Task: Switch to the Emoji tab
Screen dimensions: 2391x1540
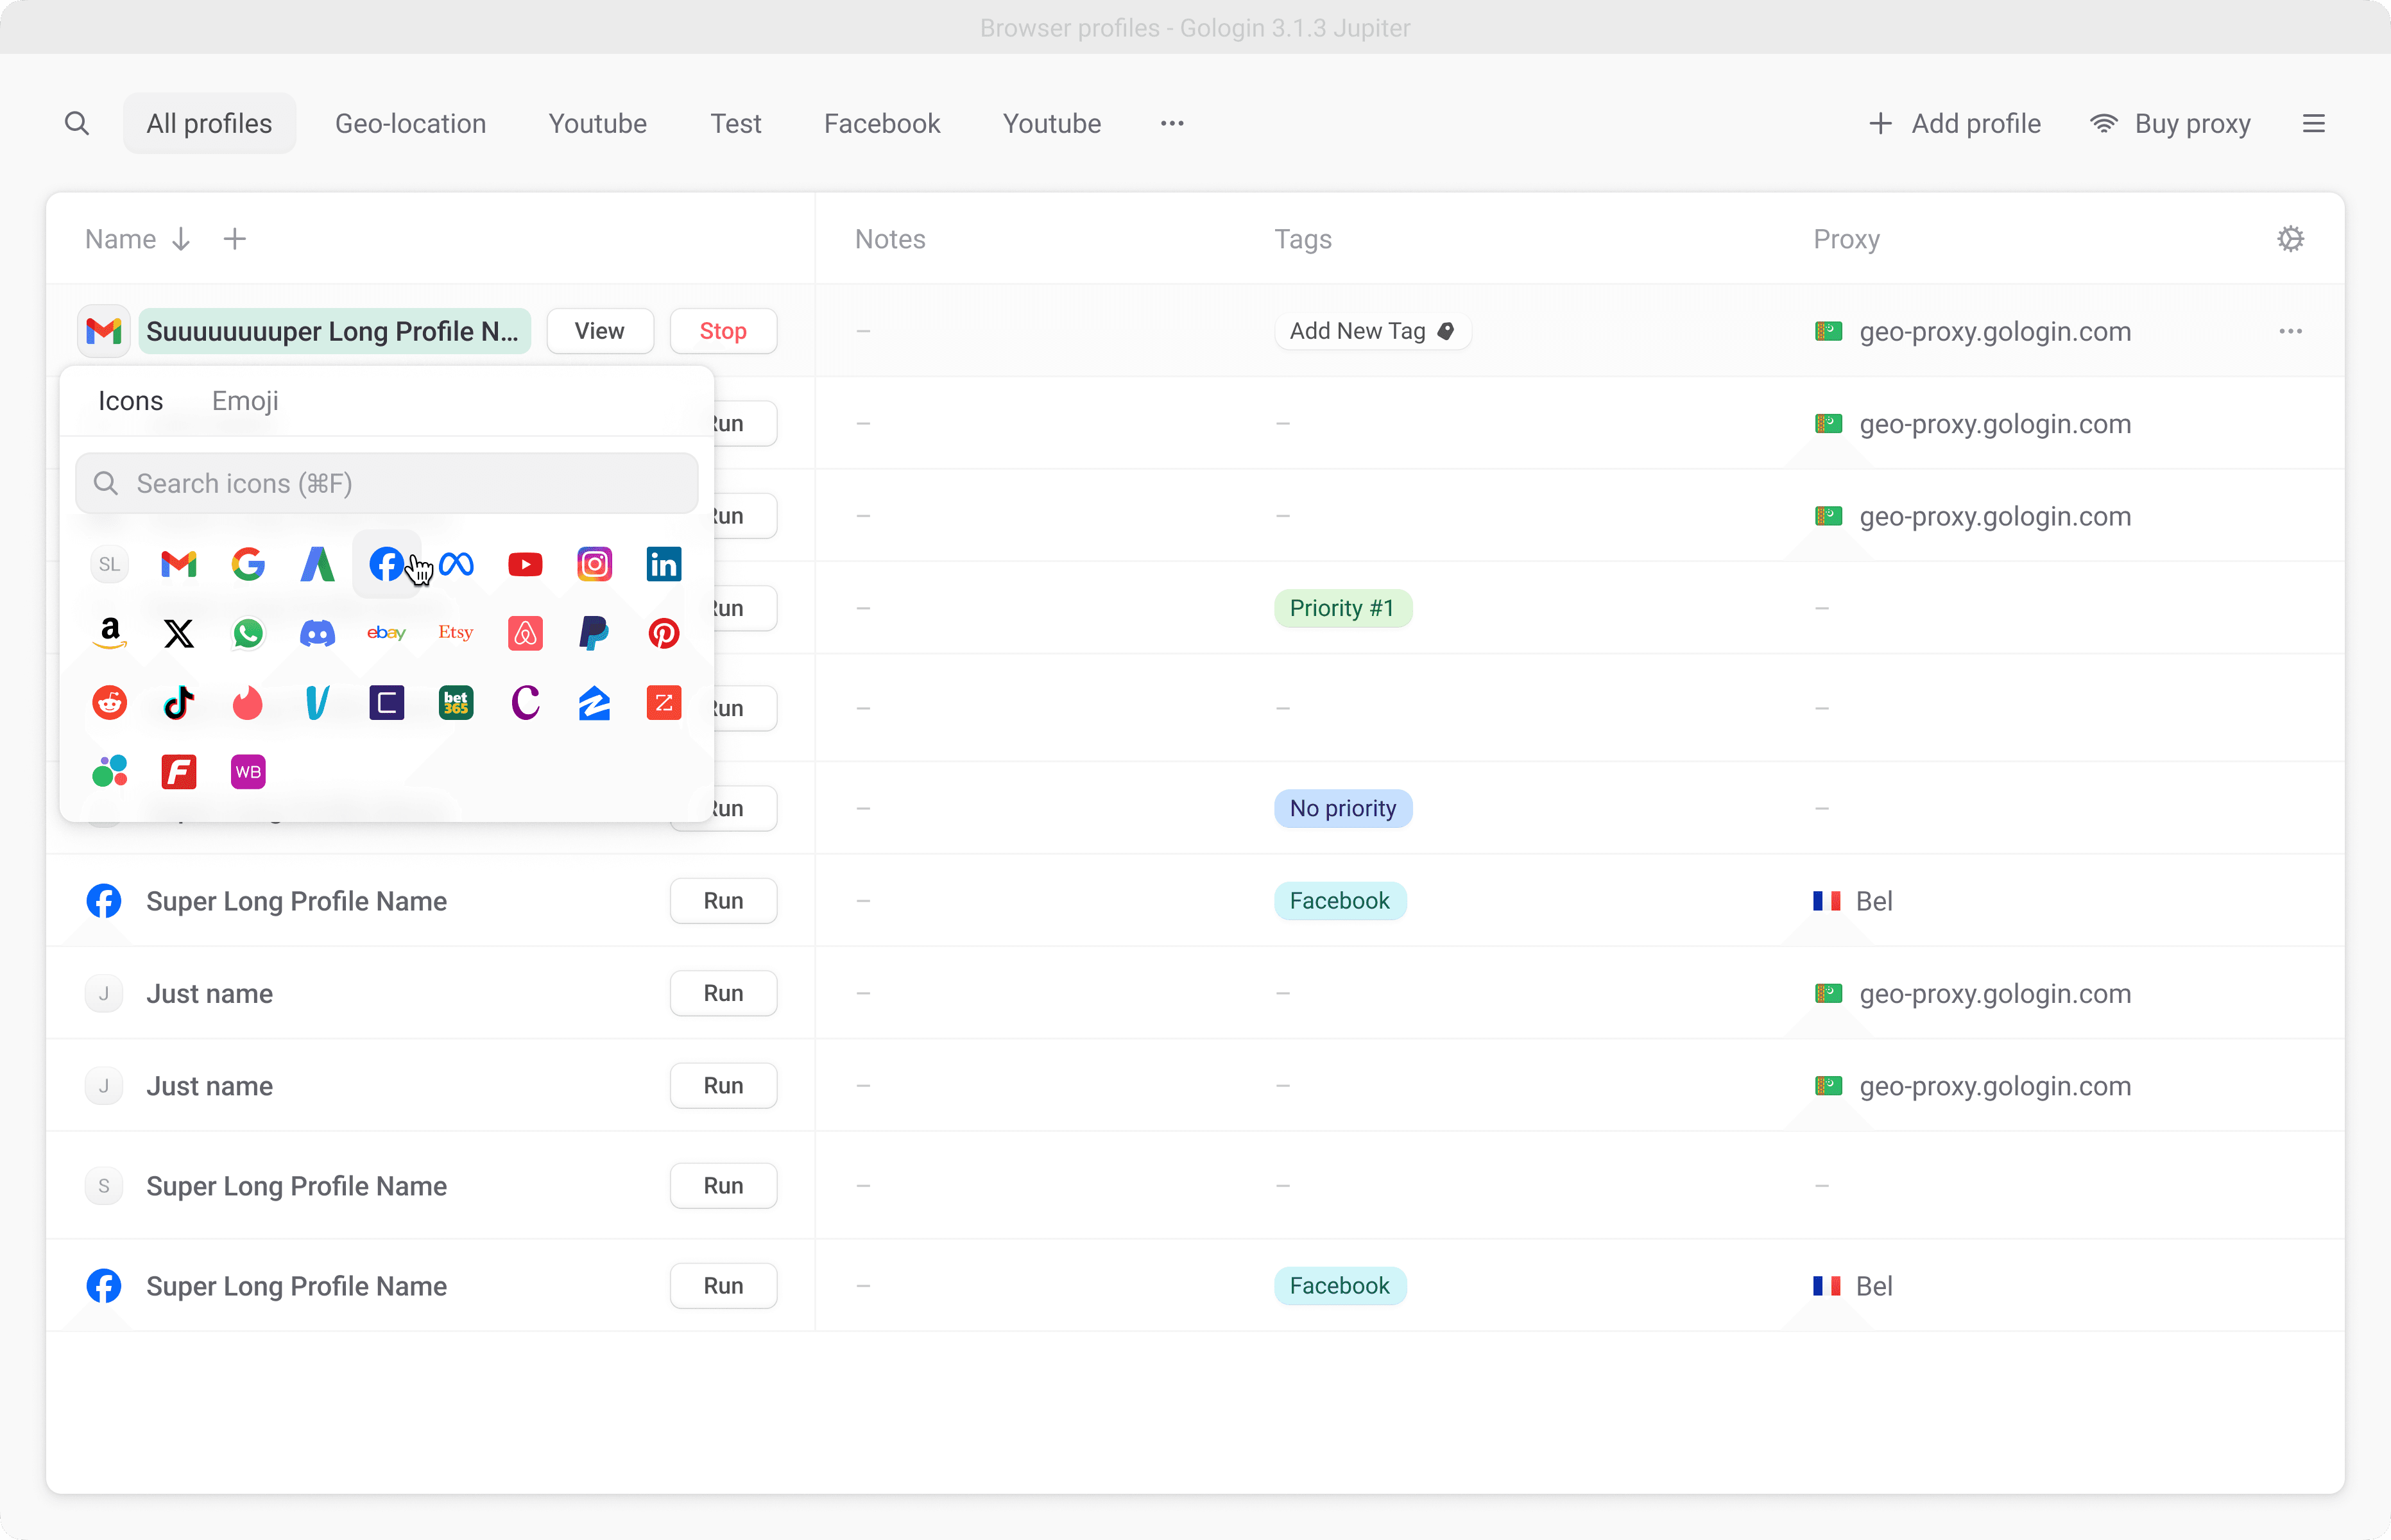Action: (245, 401)
